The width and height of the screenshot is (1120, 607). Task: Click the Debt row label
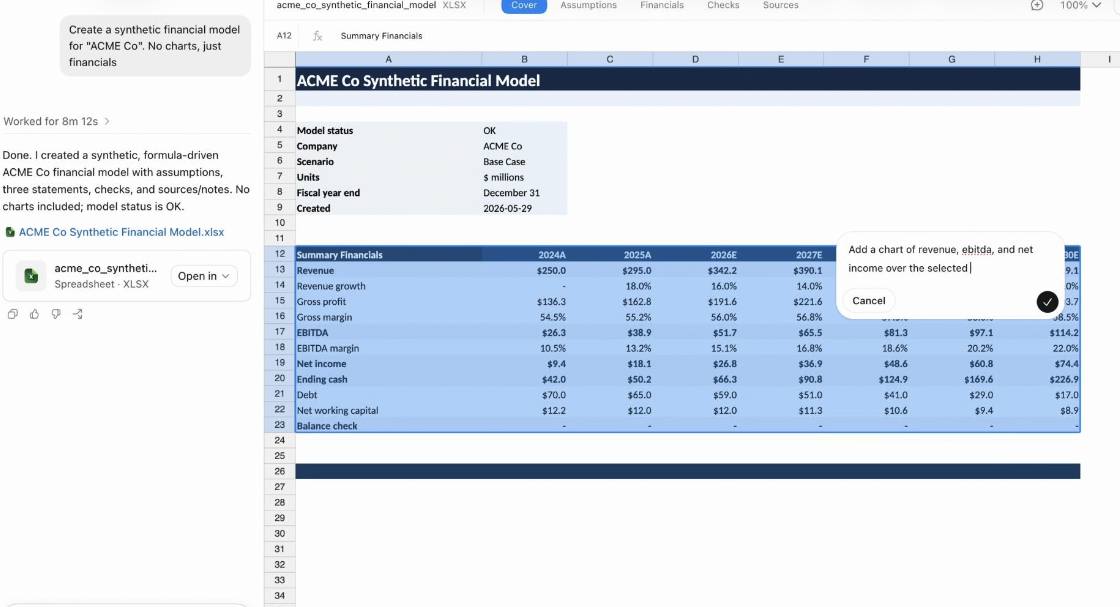[x=389, y=395]
